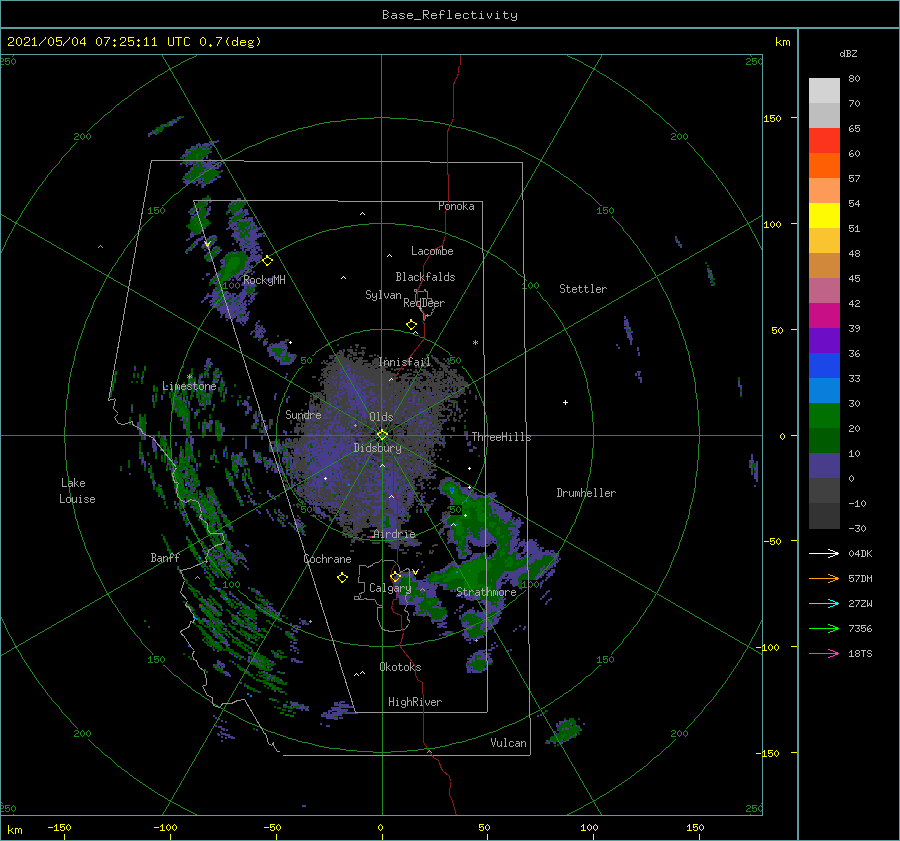This screenshot has height=841, width=900.
Task: Select the 20 dBZ green color swatch
Action: coord(824,416)
